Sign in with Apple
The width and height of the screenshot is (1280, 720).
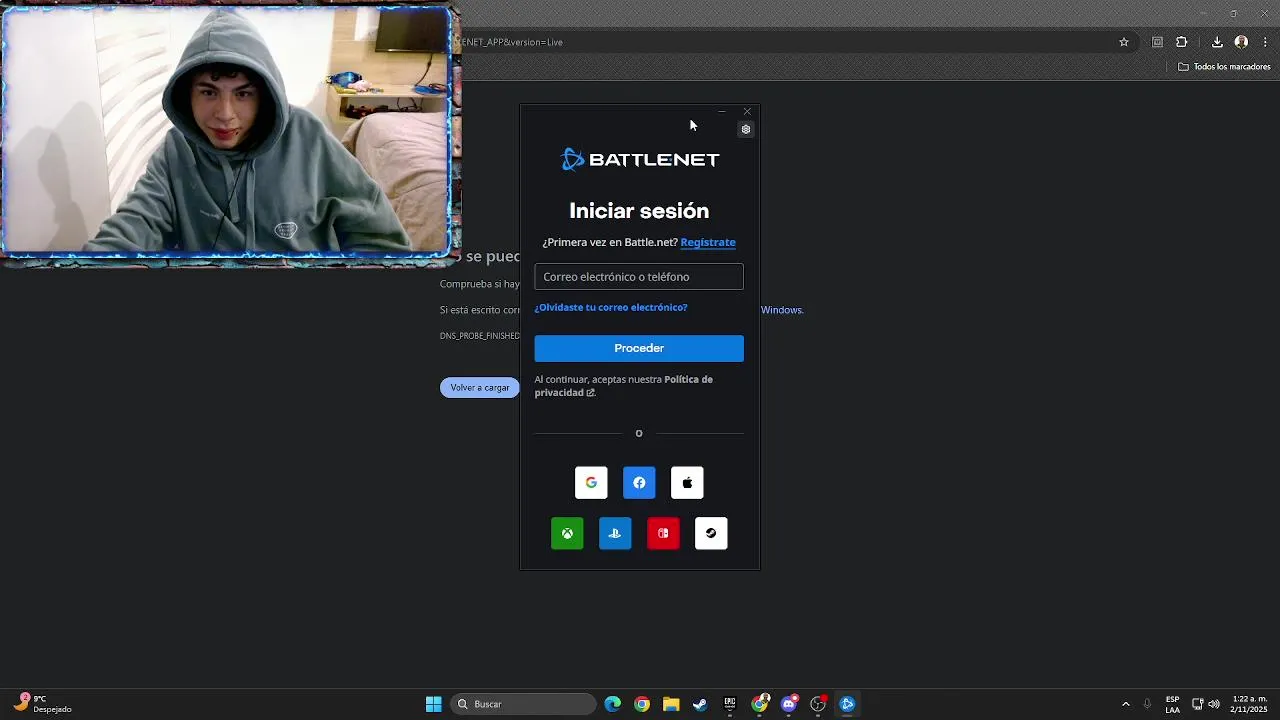tap(687, 482)
